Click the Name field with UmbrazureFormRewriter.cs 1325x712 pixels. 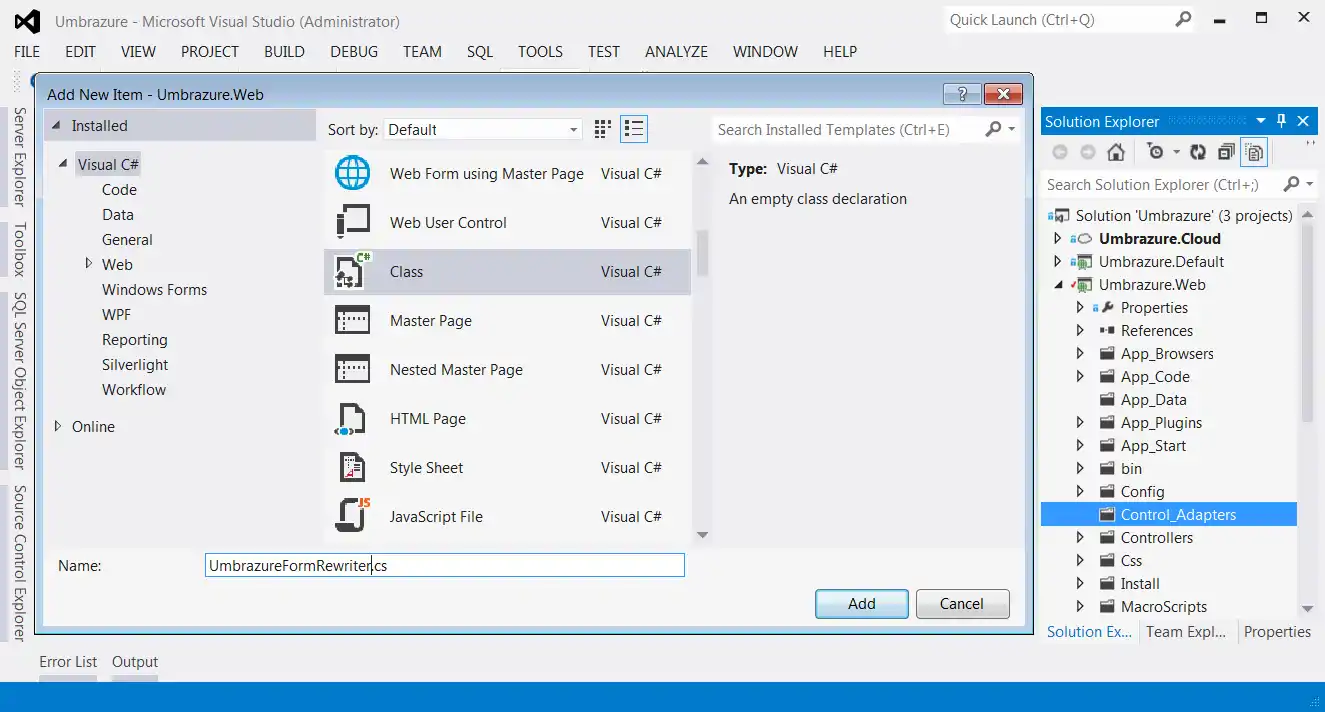click(445, 565)
